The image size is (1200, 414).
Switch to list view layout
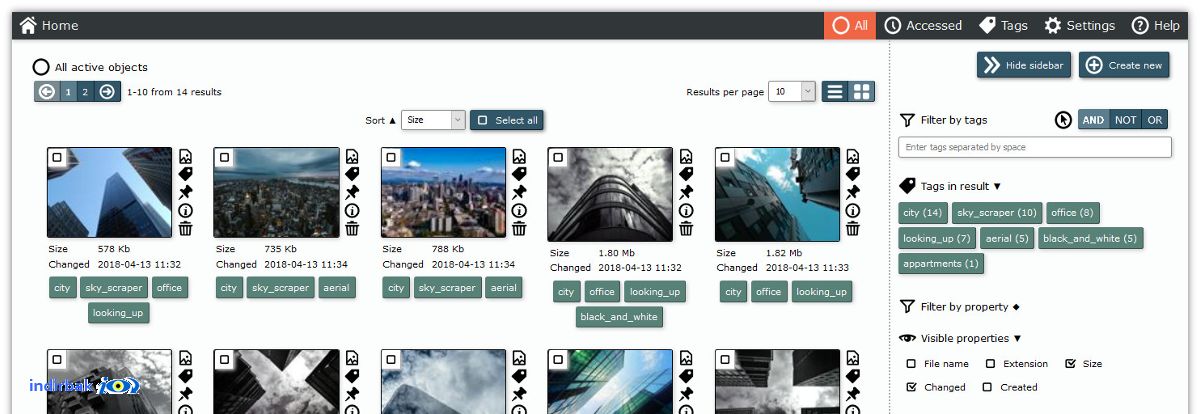835,92
